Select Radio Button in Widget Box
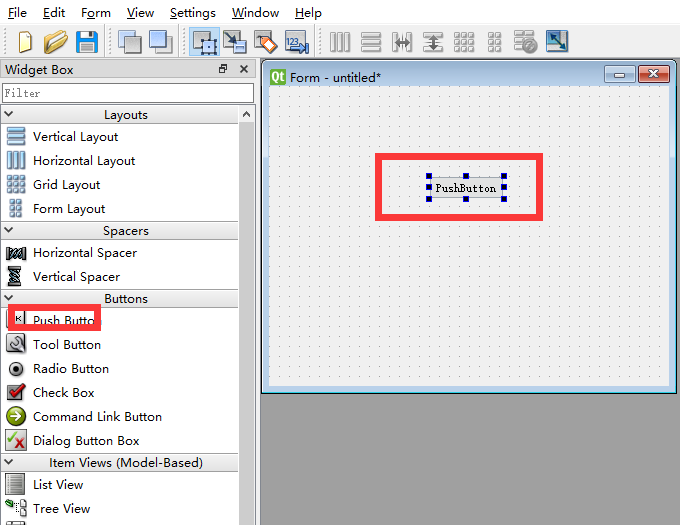 [70, 369]
